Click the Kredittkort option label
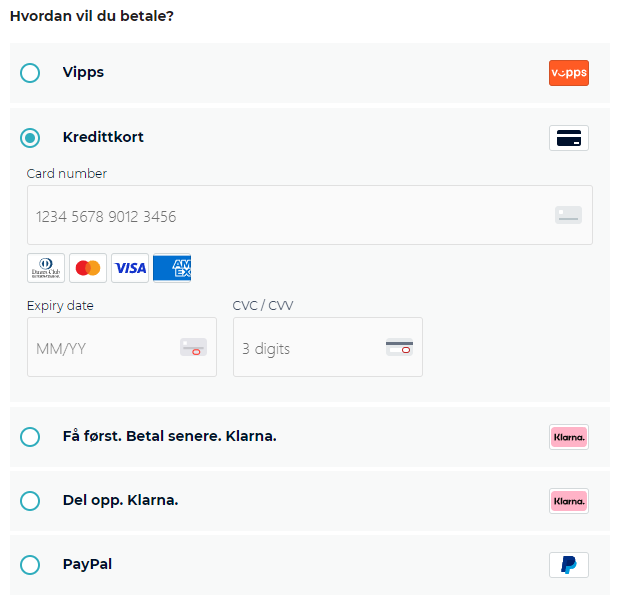619x603 pixels. click(x=103, y=137)
